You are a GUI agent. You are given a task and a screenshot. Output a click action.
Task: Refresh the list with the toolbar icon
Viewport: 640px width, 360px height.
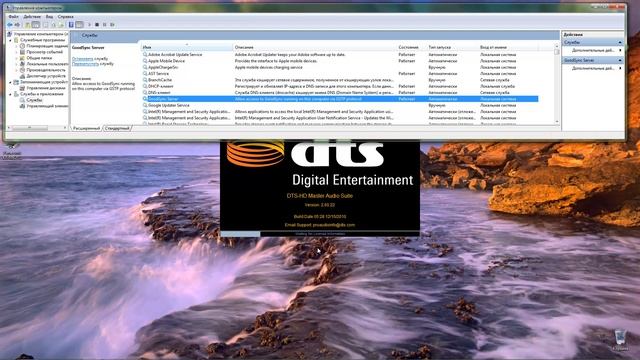[x=53, y=25]
